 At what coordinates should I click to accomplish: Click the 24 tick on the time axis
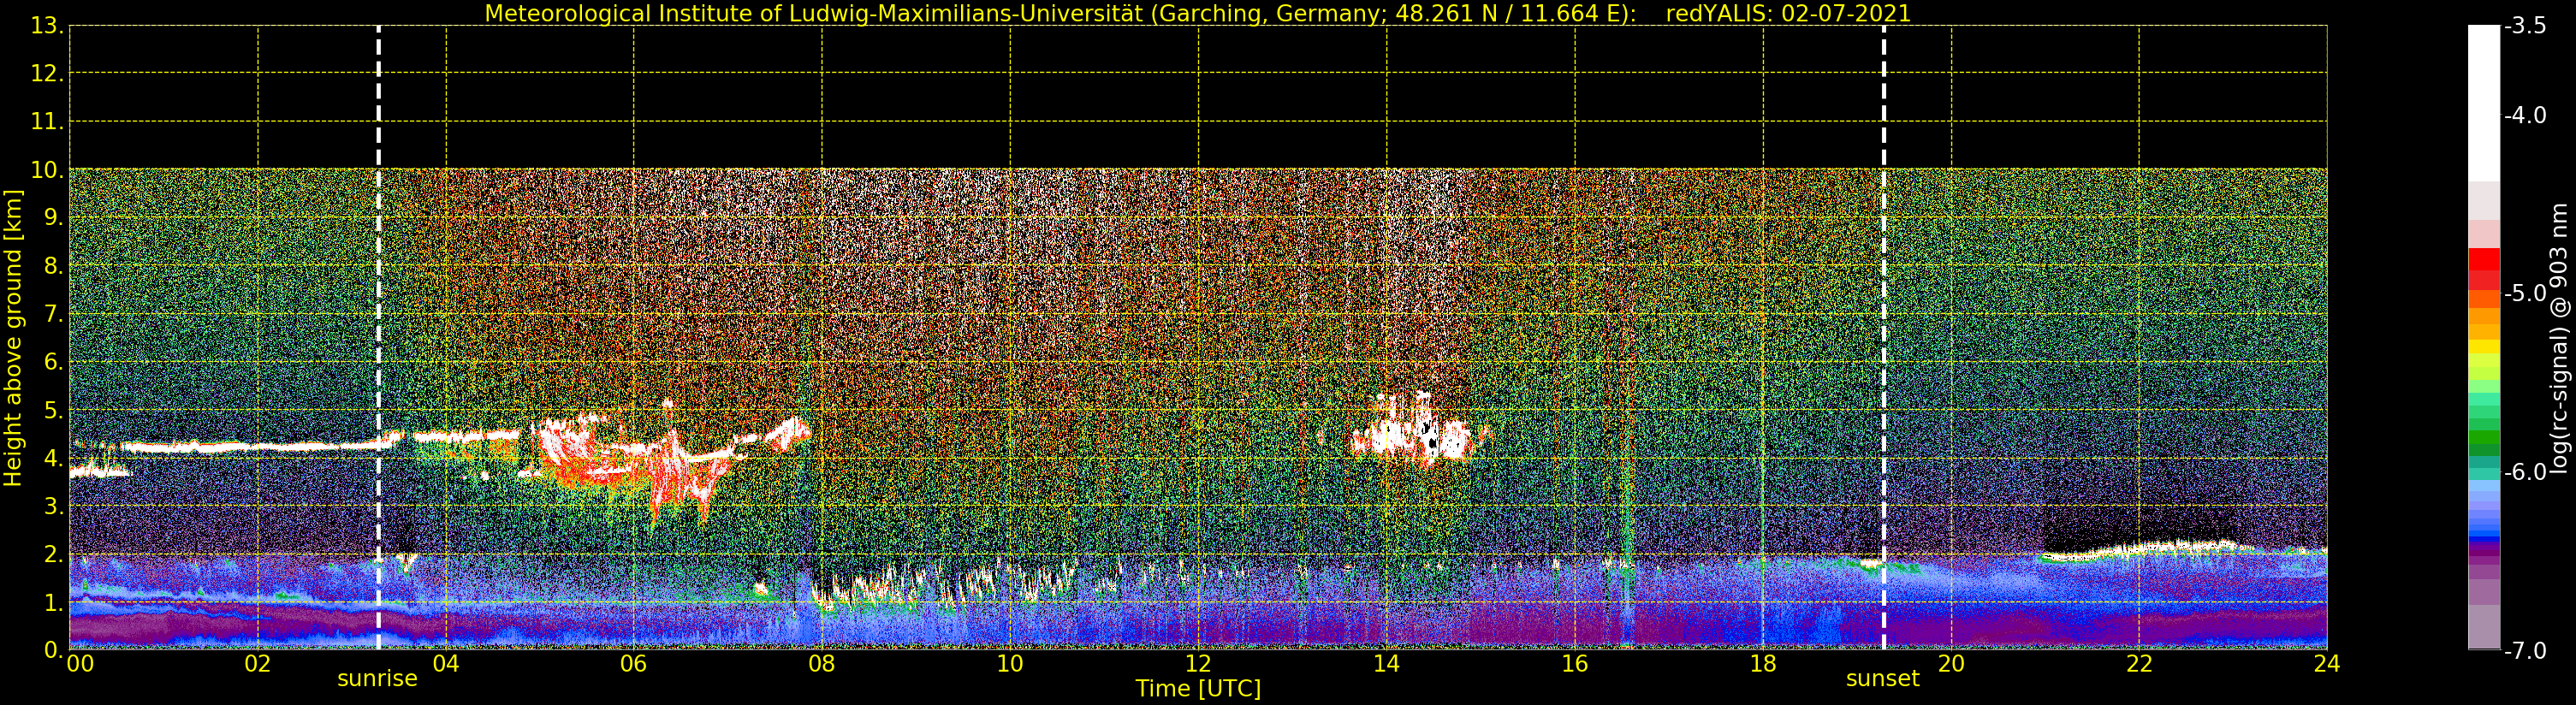pyautogui.click(x=2327, y=664)
